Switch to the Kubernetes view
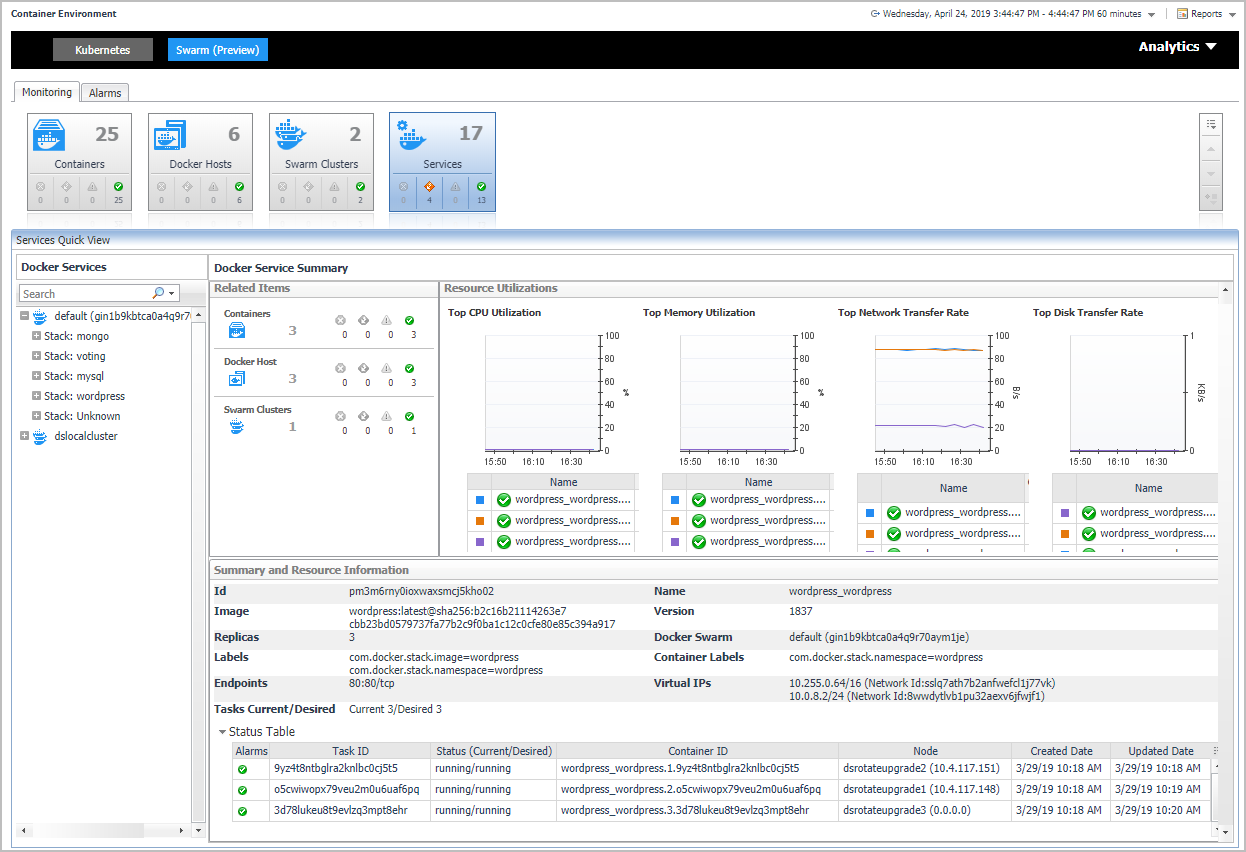Screen dimensions: 1246x852 click(103, 50)
